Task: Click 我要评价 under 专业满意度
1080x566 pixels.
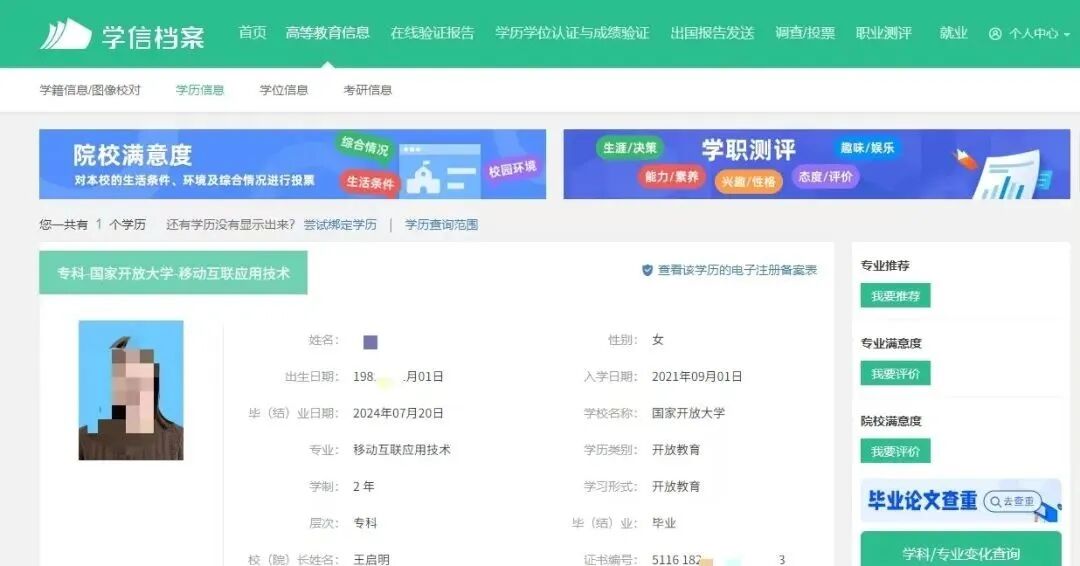Action: pyautogui.click(x=895, y=374)
